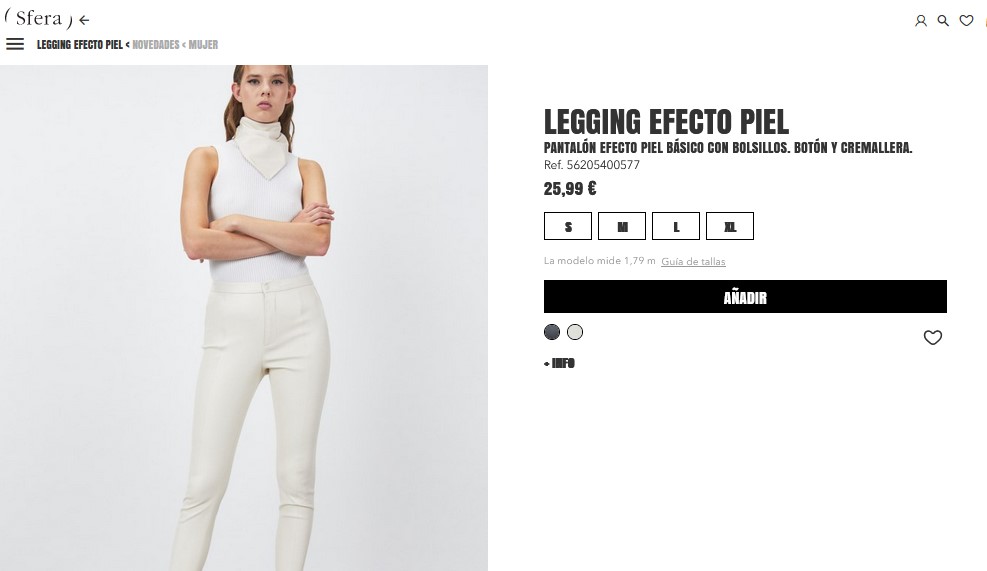
Task: Select size L
Action: click(x=676, y=226)
